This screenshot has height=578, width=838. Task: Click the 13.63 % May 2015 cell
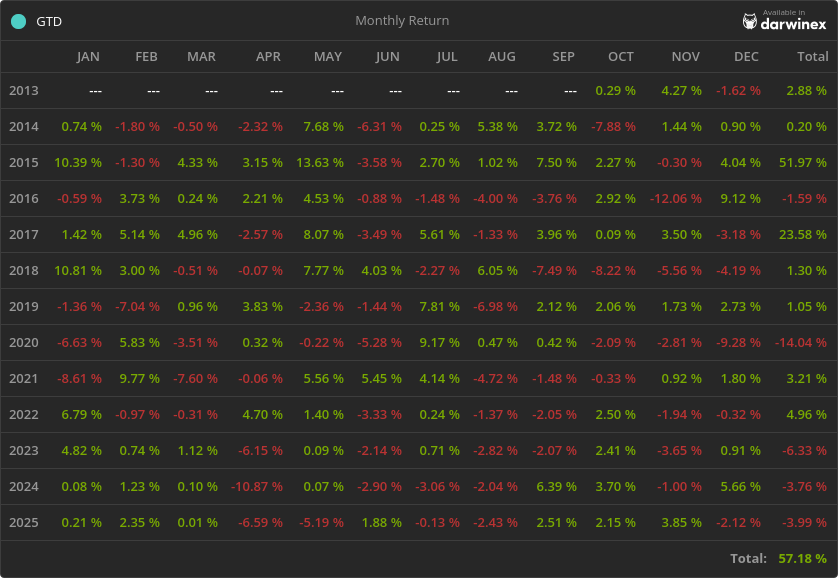click(322, 163)
